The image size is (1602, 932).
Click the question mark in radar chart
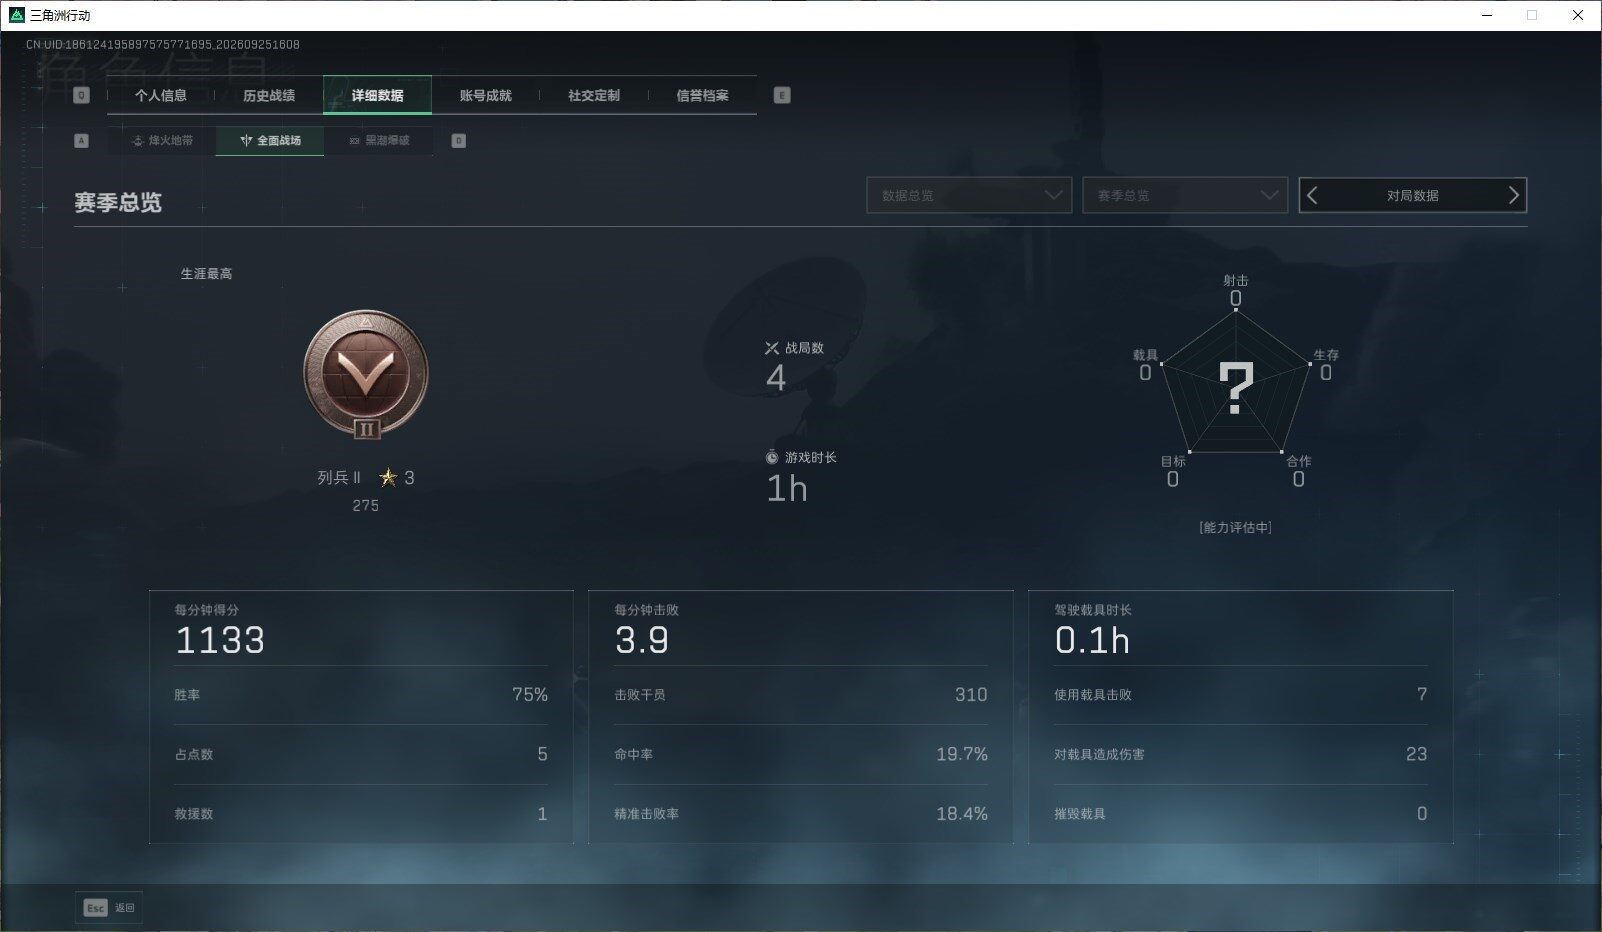[1236, 388]
